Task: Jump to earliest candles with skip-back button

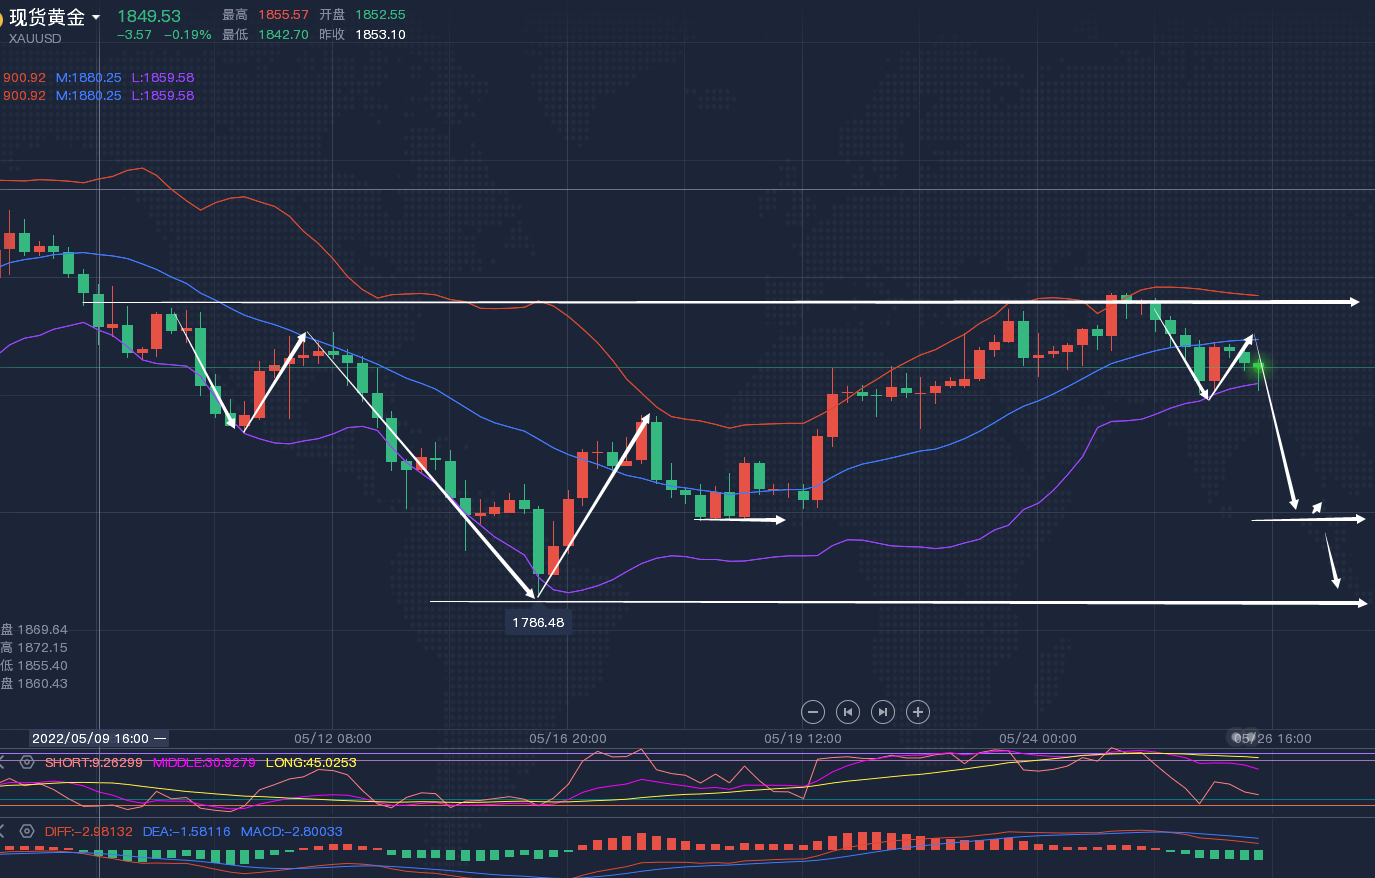Action: 848,712
